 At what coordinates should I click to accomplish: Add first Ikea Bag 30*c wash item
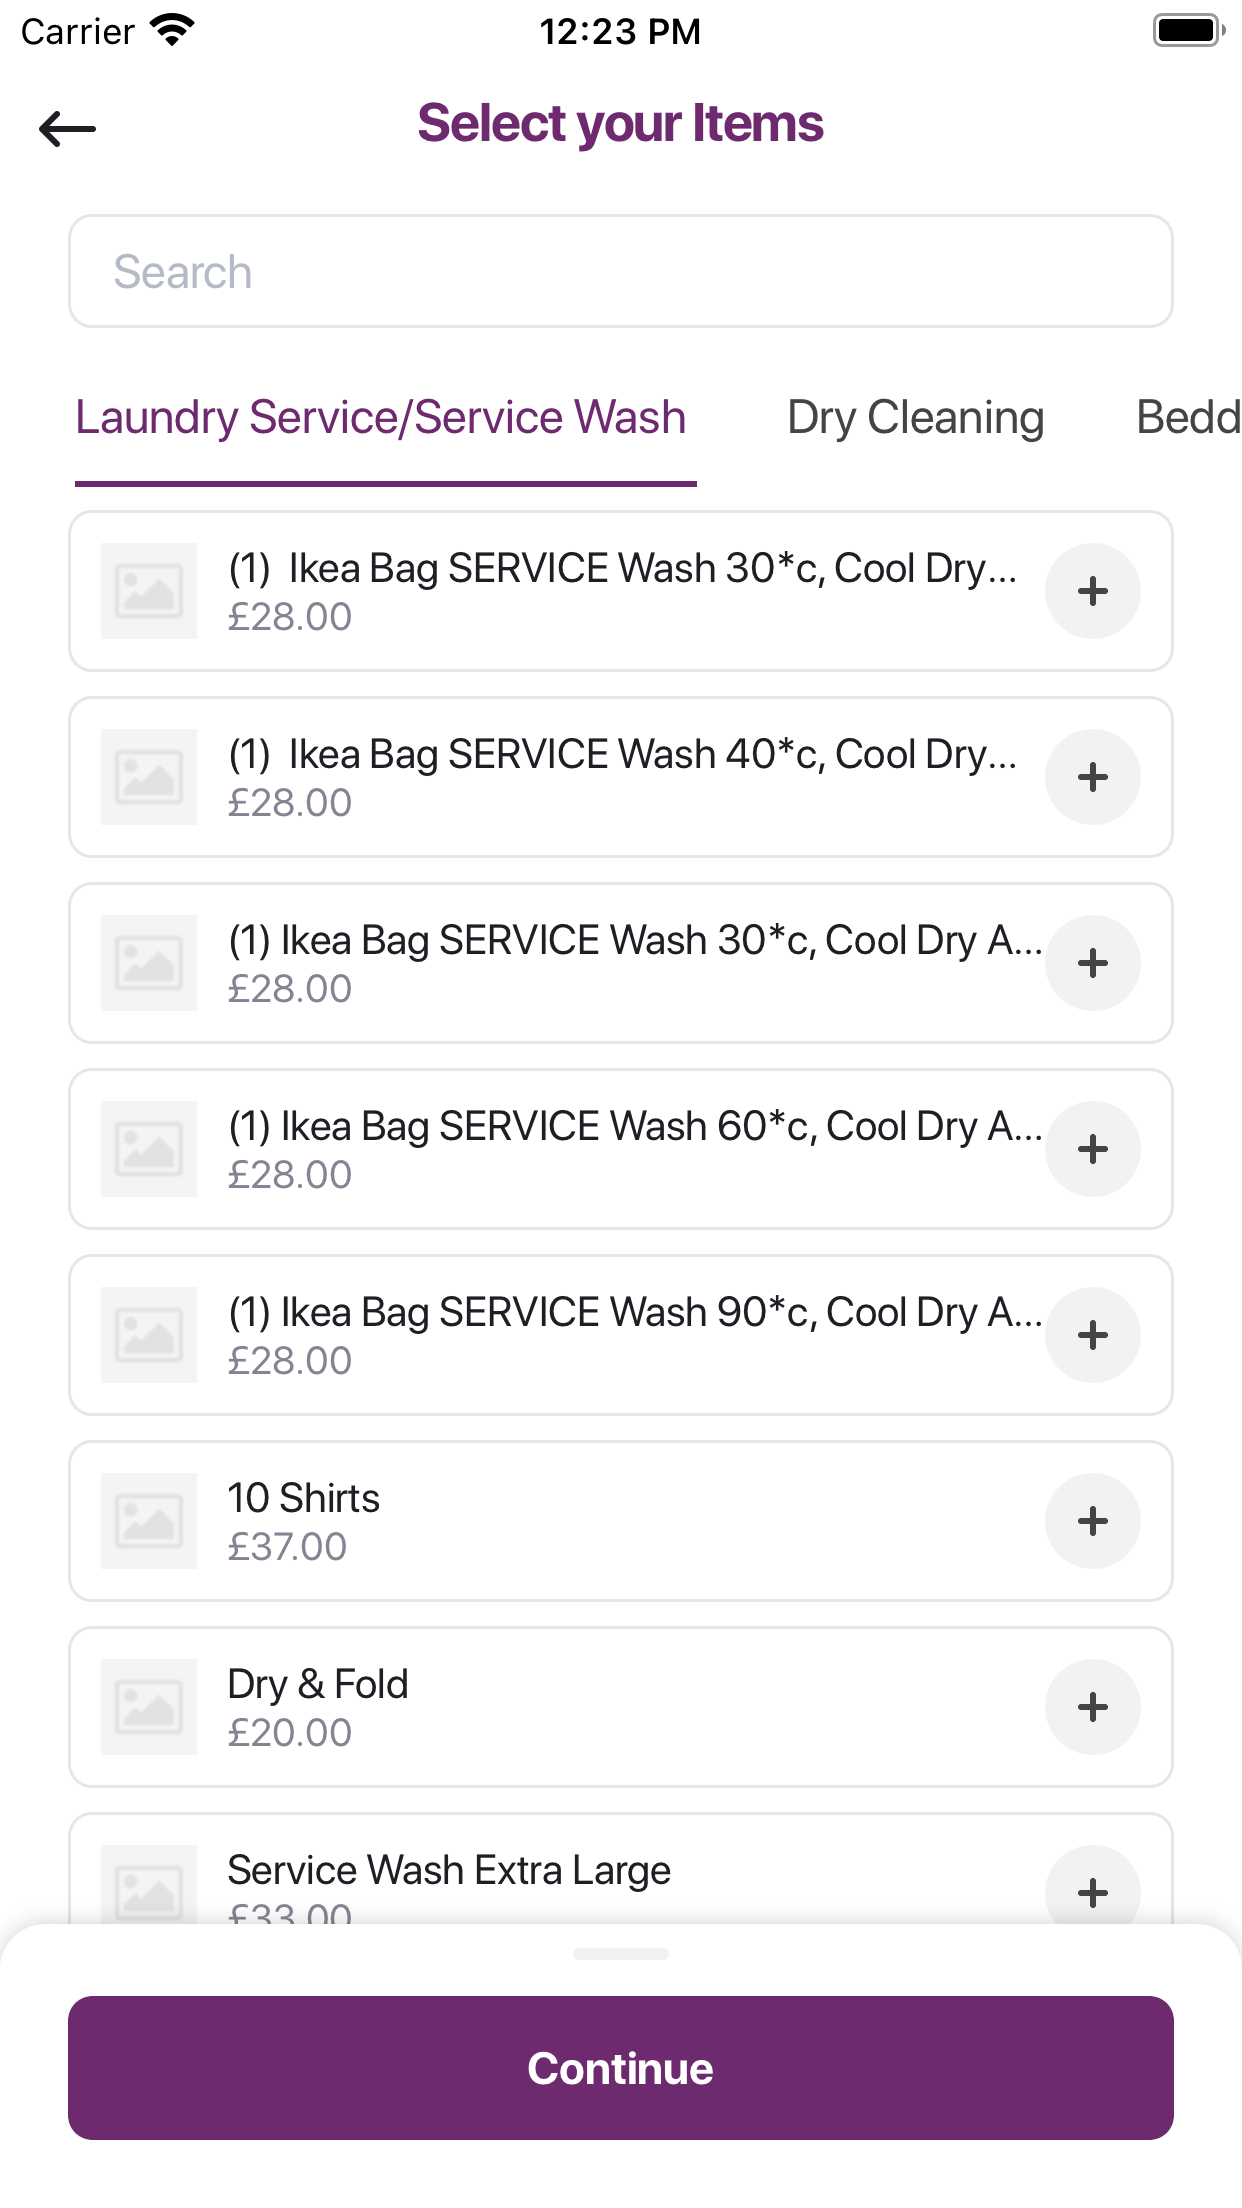[1093, 591]
